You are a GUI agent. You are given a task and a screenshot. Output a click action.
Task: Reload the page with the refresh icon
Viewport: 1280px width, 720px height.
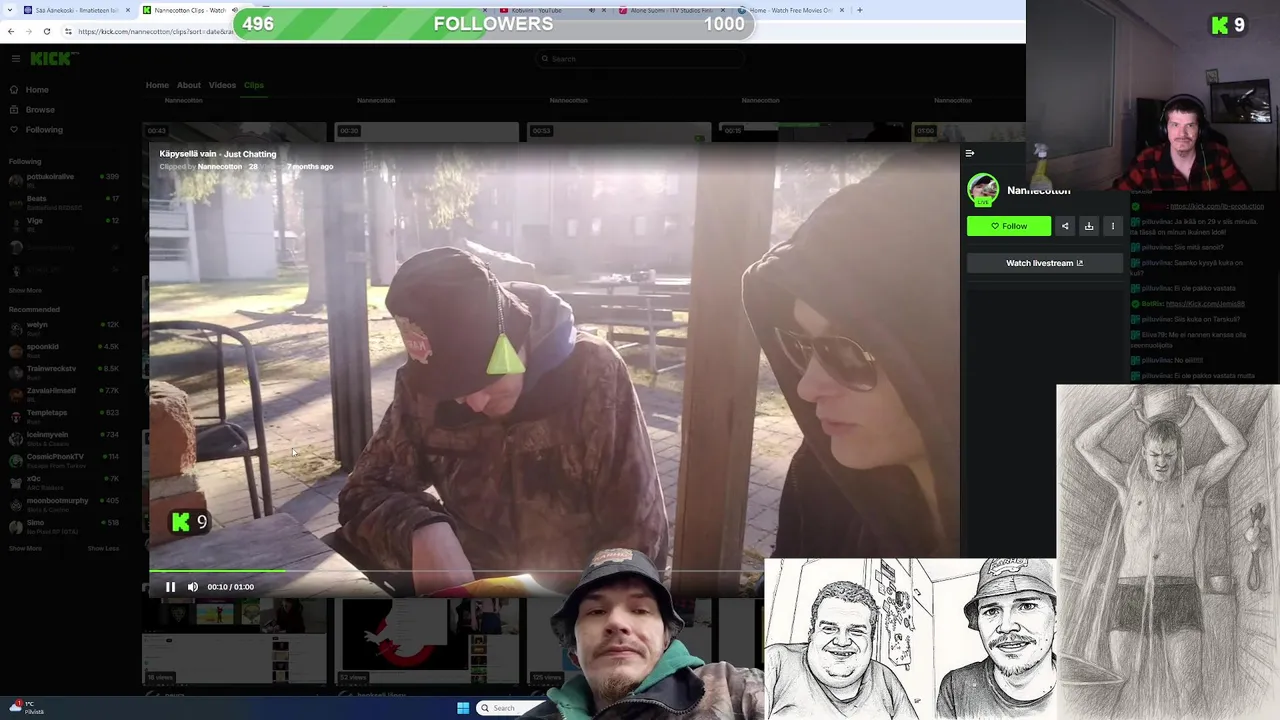tap(46, 31)
